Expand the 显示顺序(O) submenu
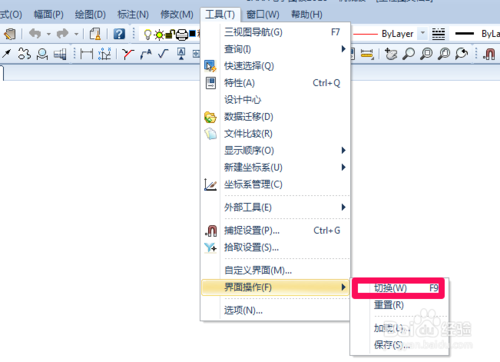 (x=275, y=150)
